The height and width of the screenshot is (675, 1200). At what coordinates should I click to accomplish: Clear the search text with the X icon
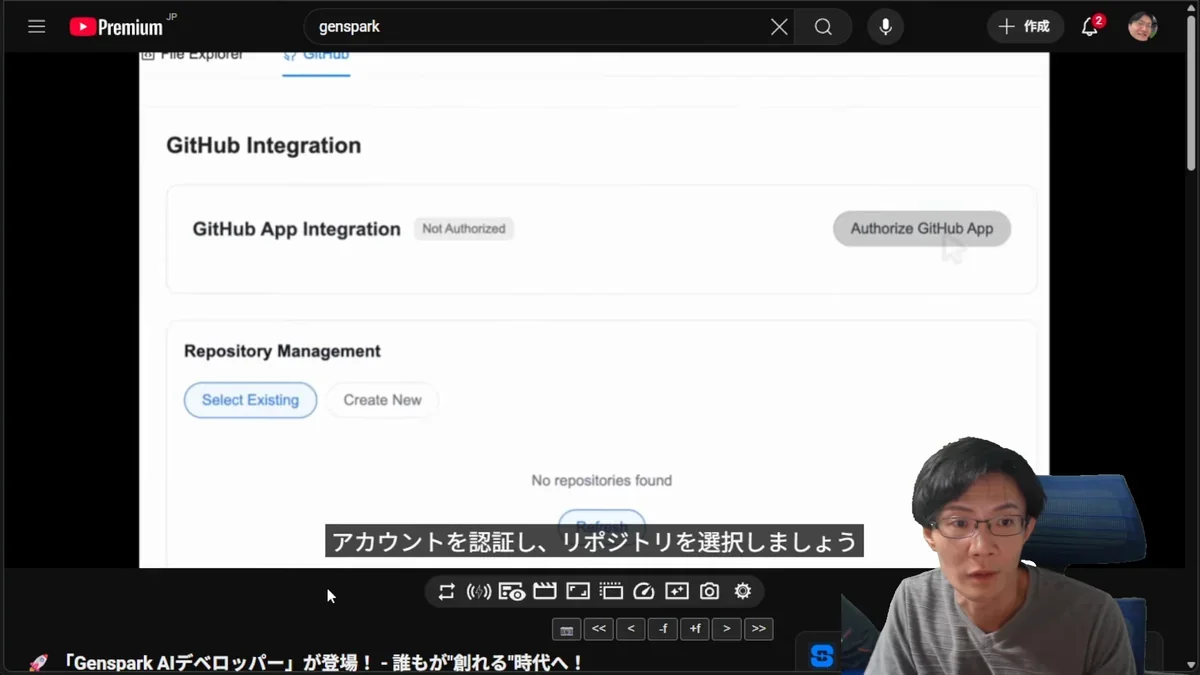[779, 27]
